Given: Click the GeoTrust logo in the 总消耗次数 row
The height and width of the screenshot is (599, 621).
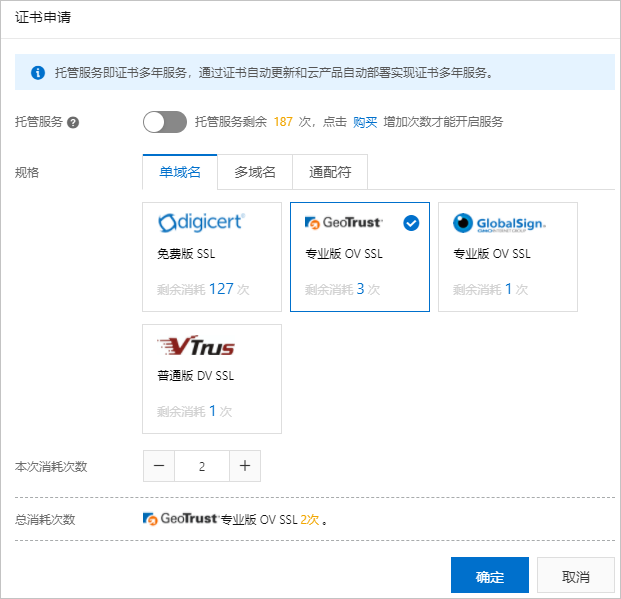Looking at the screenshot, I should coord(180,519).
